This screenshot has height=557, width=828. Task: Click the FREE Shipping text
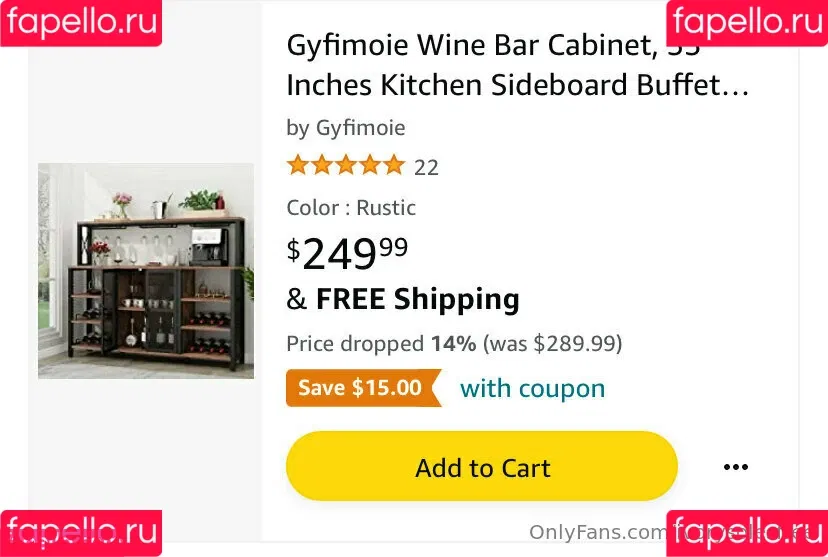tap(417, 299)
